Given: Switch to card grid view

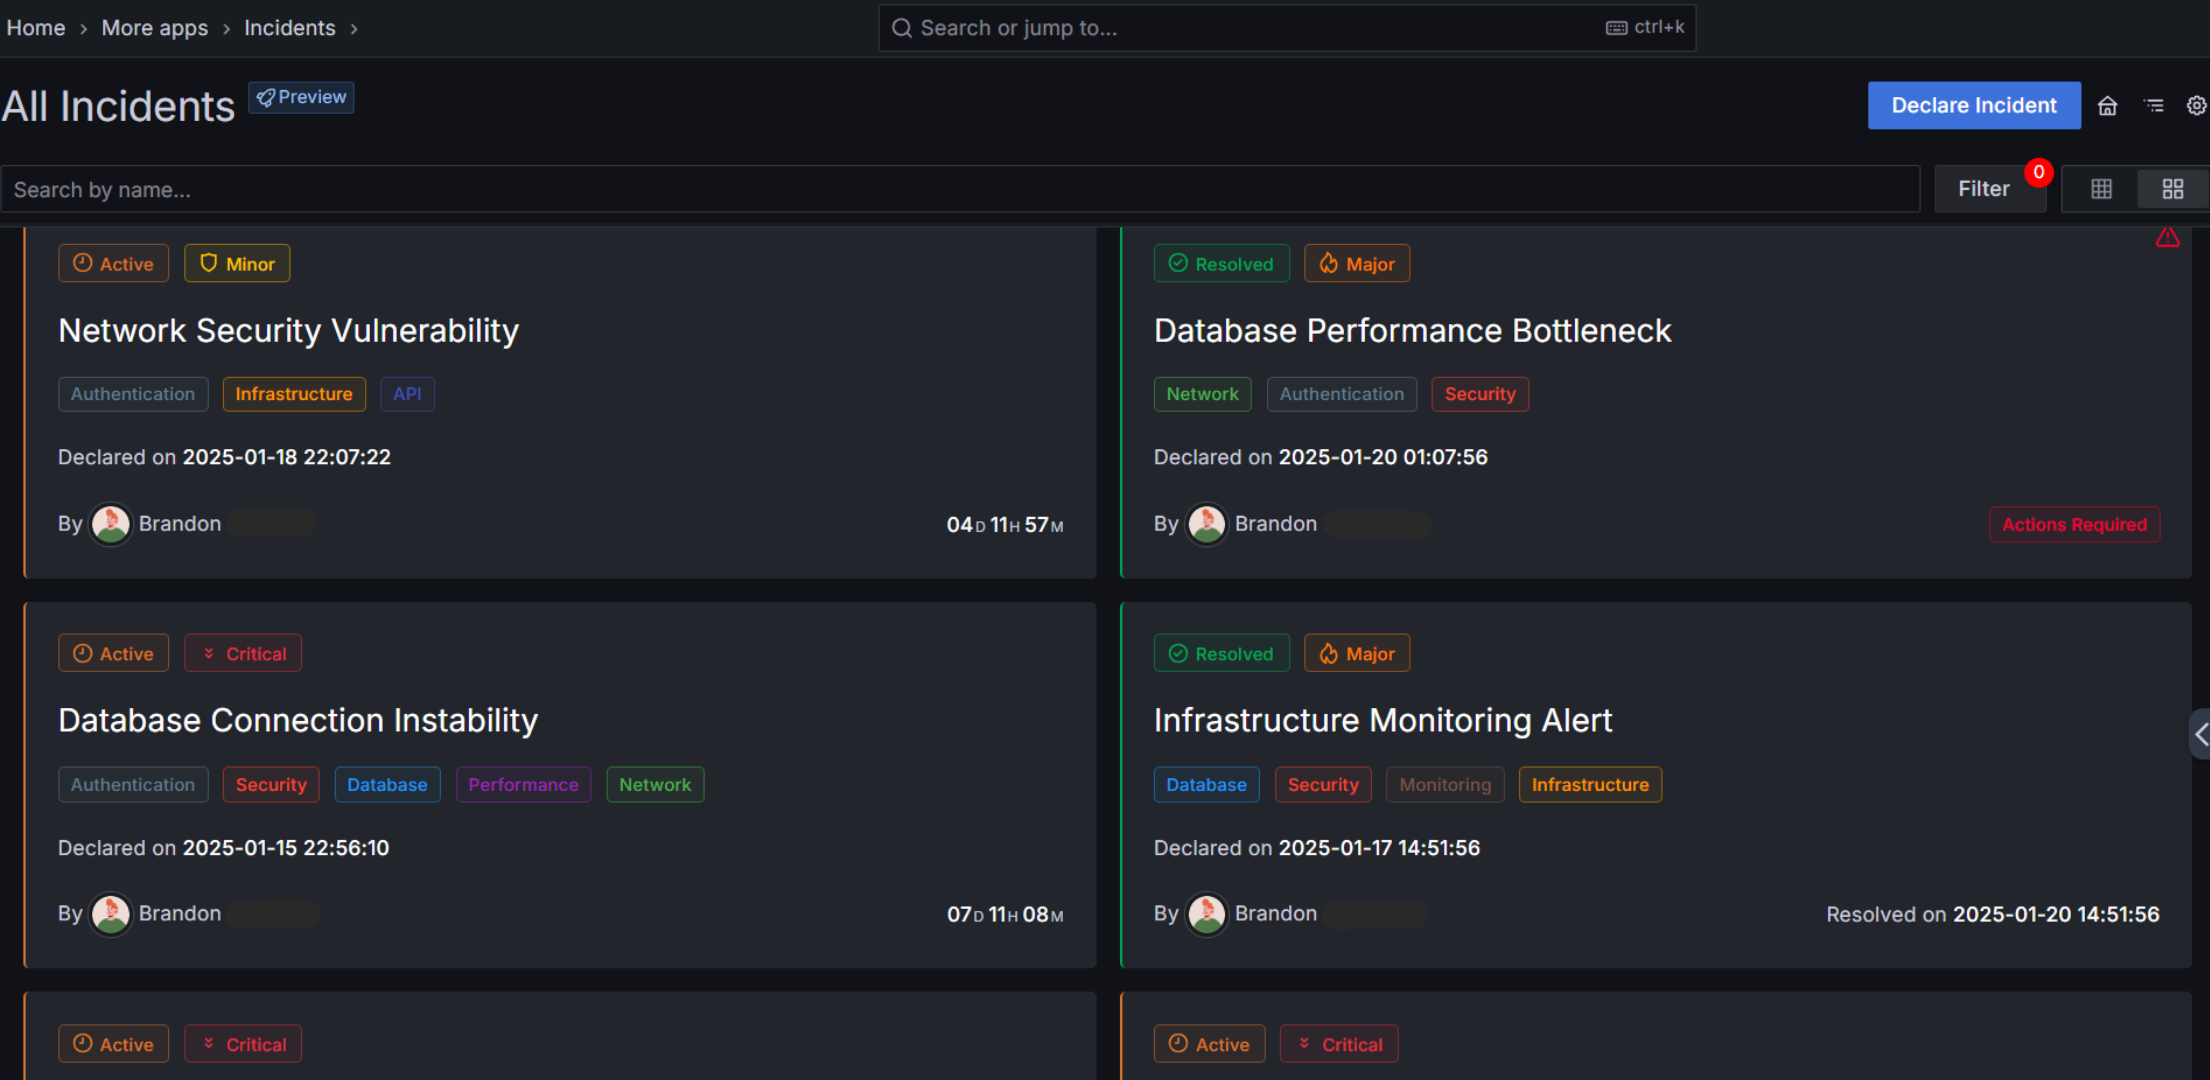Looking at the screenshot, I should [2172, 189].
